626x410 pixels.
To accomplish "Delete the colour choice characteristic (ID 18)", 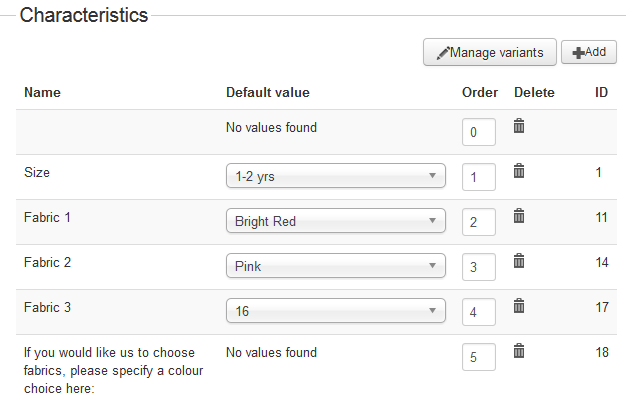I will 519,351.
